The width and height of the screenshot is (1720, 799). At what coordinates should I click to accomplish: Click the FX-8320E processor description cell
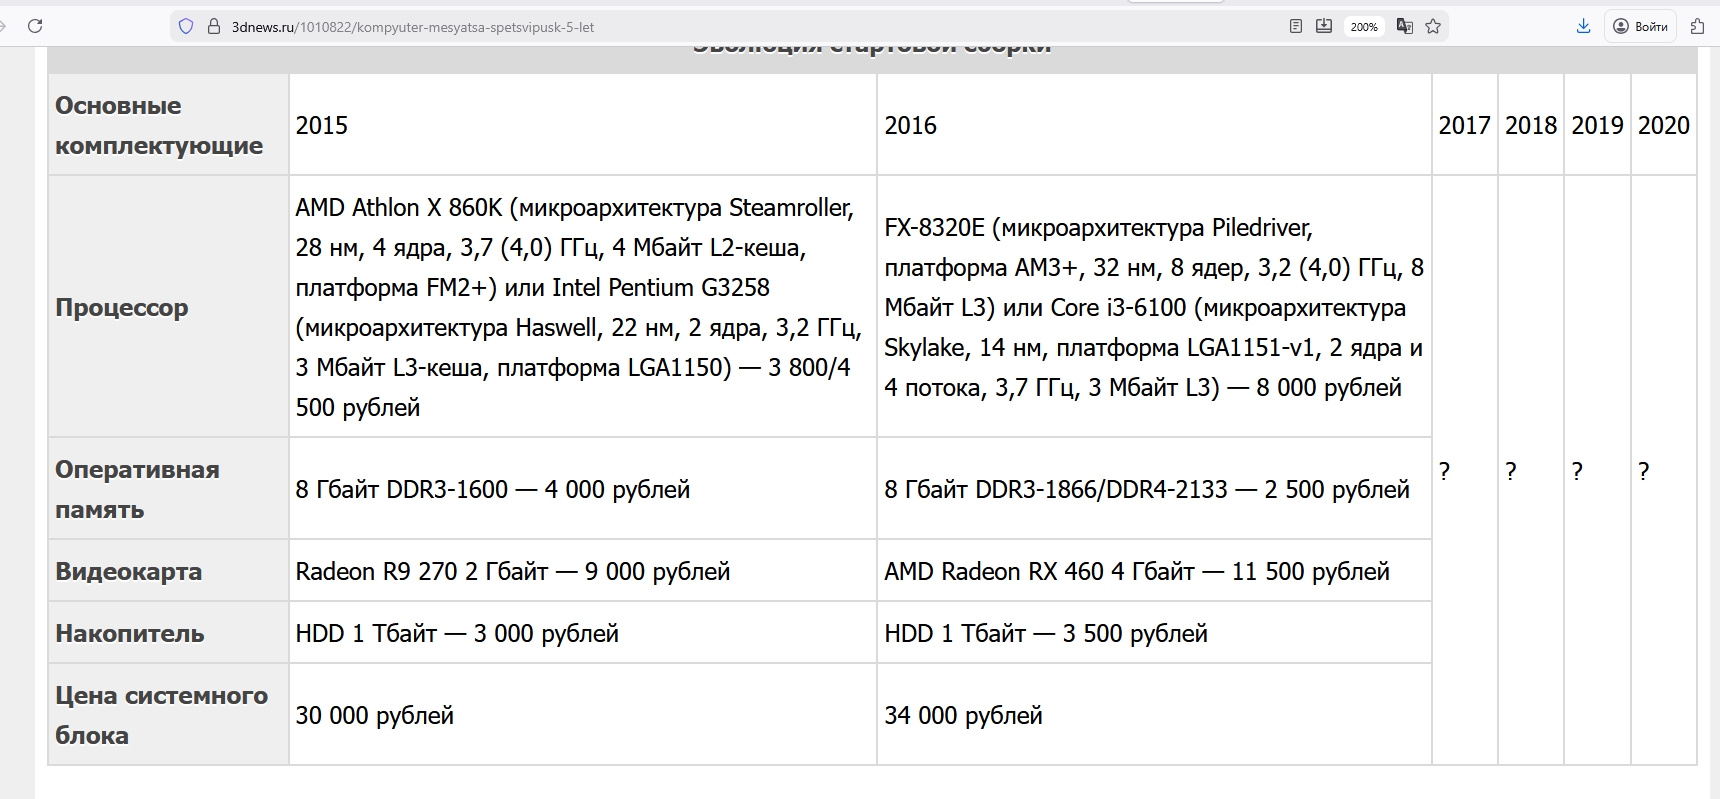point(1154,307)
